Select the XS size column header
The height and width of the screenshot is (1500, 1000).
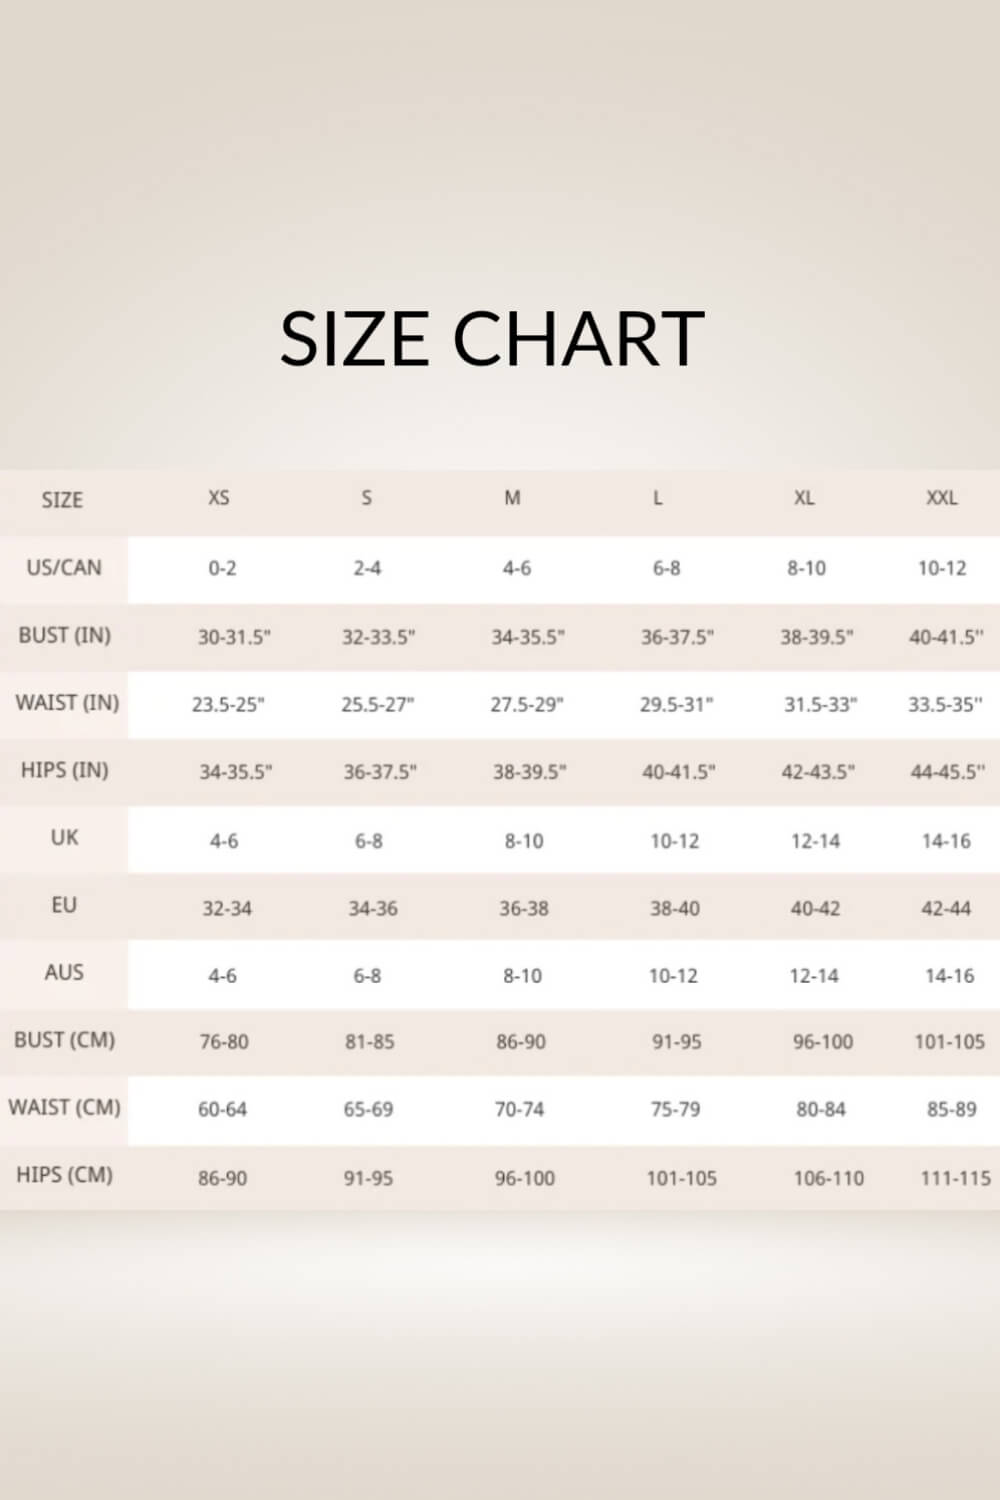pos(219,498)
